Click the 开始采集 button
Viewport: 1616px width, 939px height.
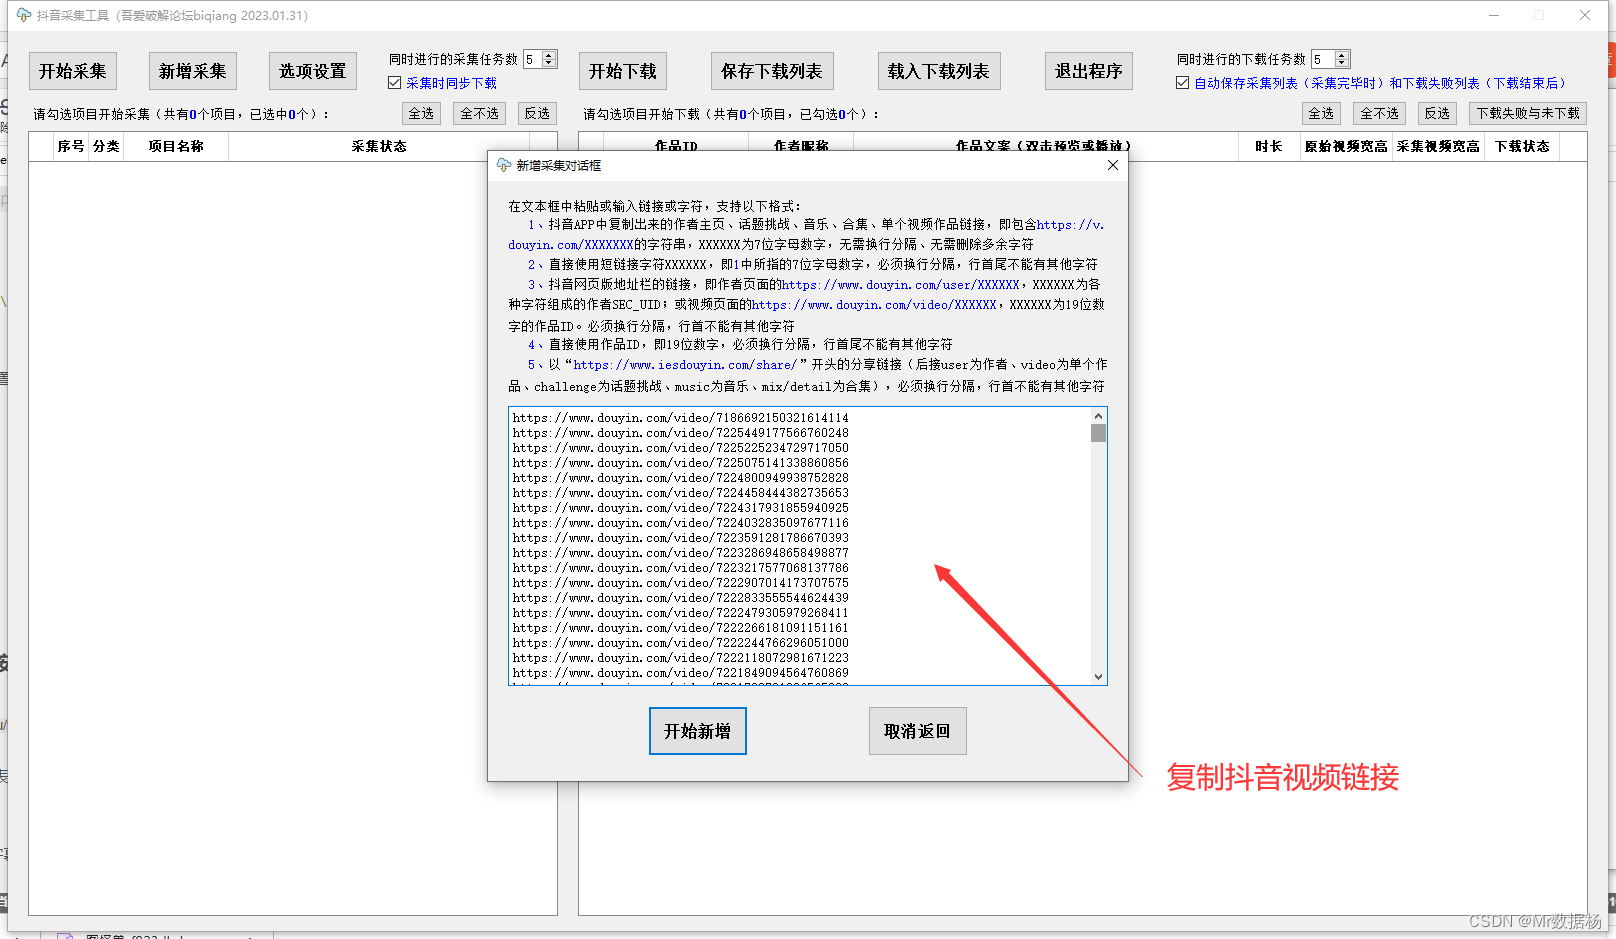(x=73, y=71)
